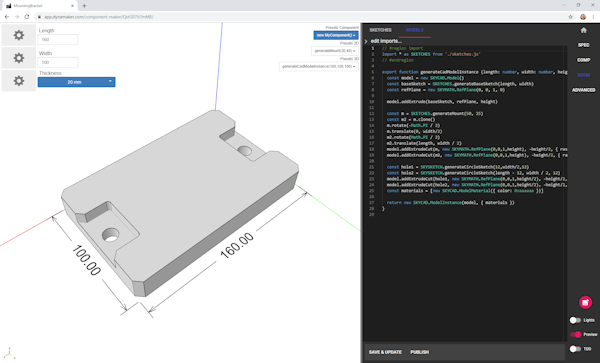The height and width of the screenshot is (363, 600).
Task: Click the const materials code line
Action: pyautogui.click(x=465, y=191)
